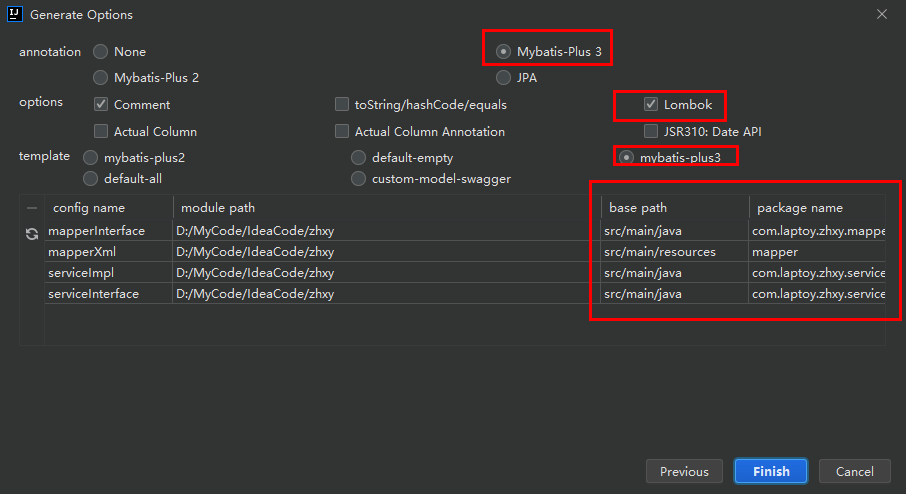This screenshot has height=494, width=906.
Task: Click the Finish button
Action: click(x=771, y=471)
